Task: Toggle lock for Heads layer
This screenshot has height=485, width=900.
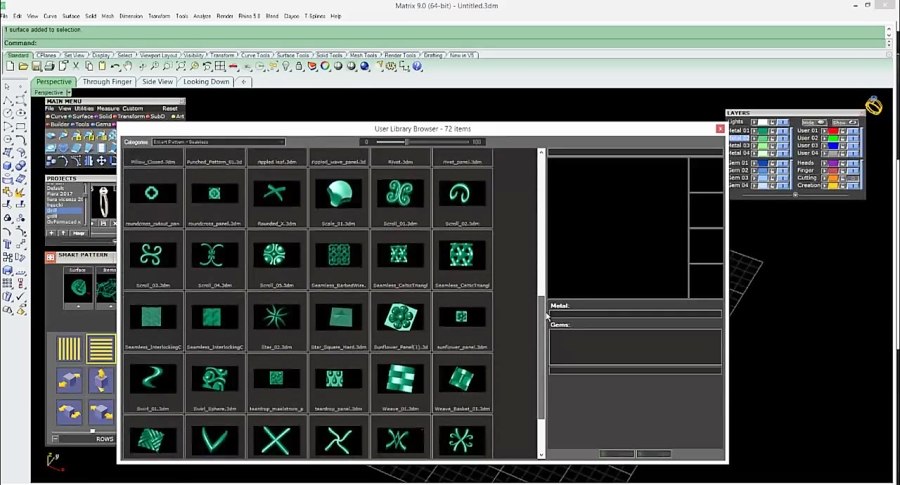Action: click(841, 163)
